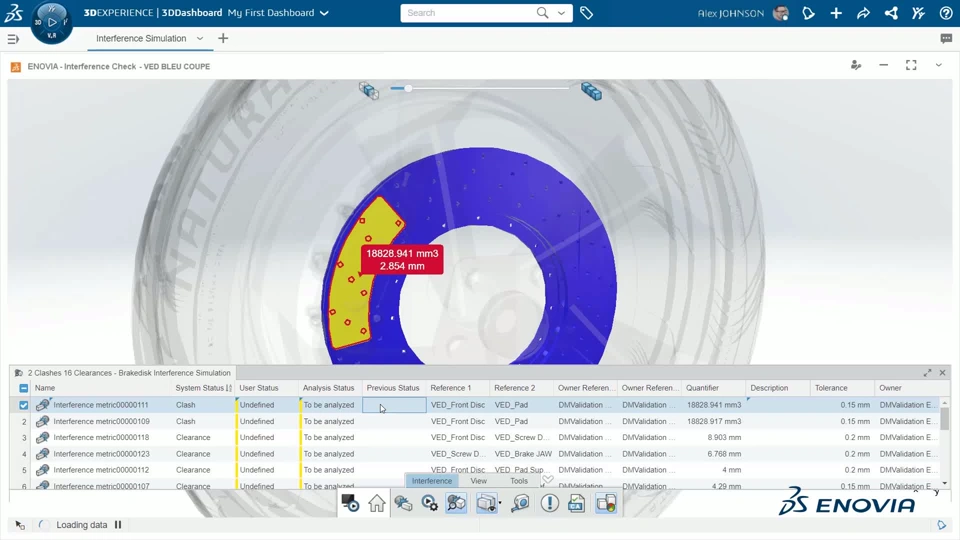Viewport: 960px width, 540px height.
Task: Open notifications bell
Action: (x=808, y=13)
